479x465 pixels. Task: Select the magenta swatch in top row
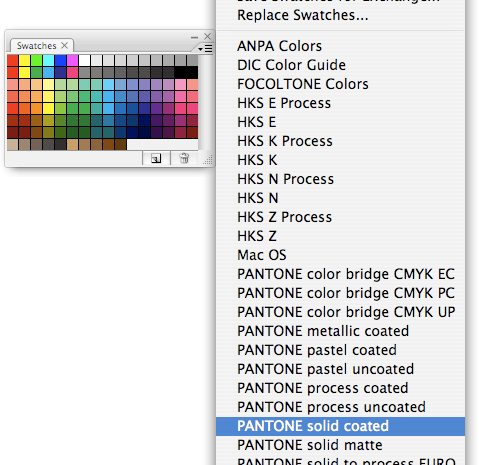(72, 61)
